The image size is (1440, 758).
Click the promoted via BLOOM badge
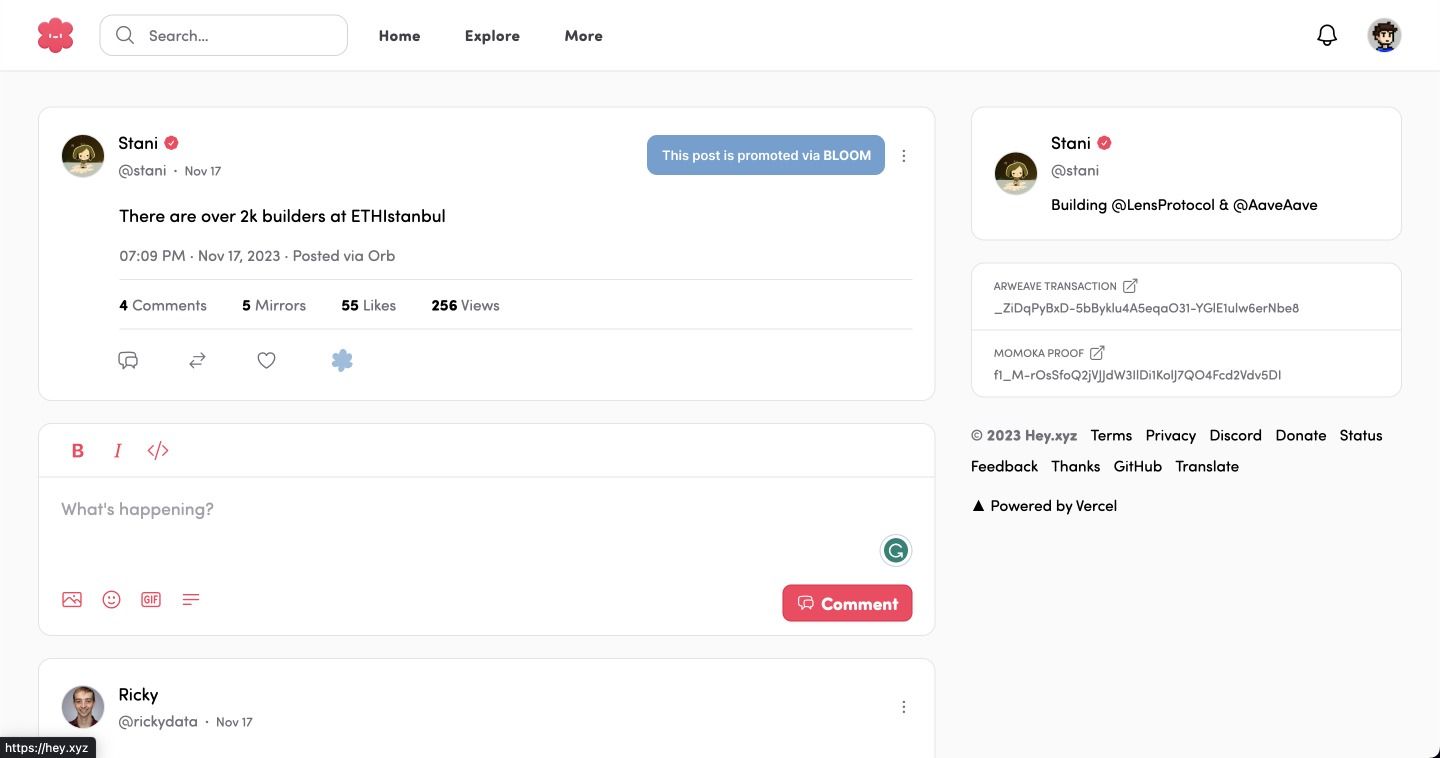(x=766, y=155)
